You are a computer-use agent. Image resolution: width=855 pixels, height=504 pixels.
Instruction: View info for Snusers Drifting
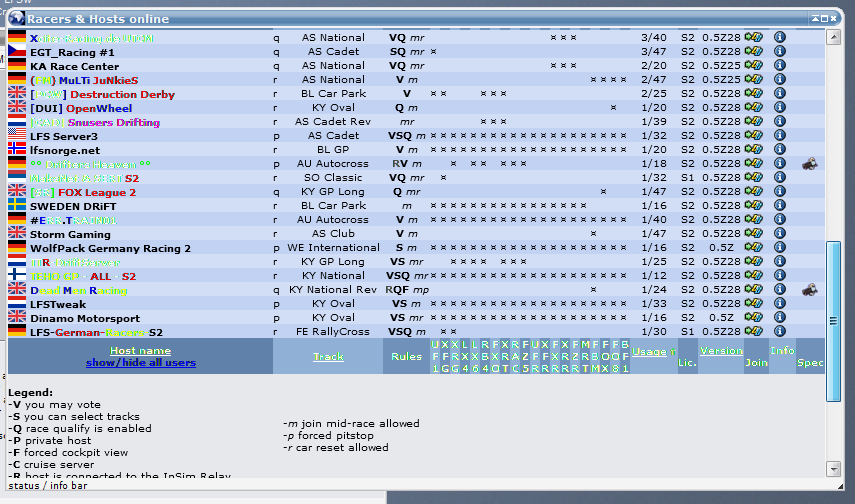780,121
